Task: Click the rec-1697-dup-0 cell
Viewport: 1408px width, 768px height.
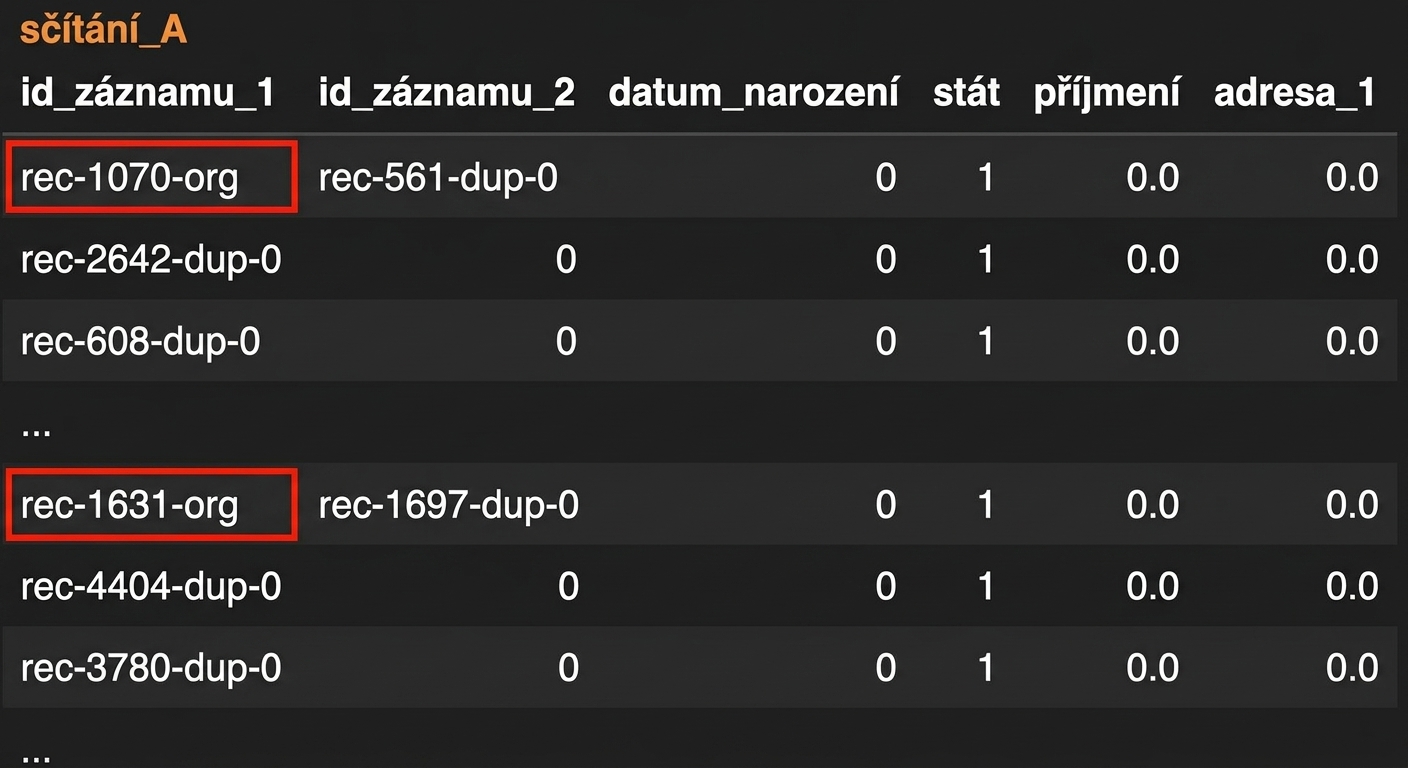Action: tap(448, 505)
